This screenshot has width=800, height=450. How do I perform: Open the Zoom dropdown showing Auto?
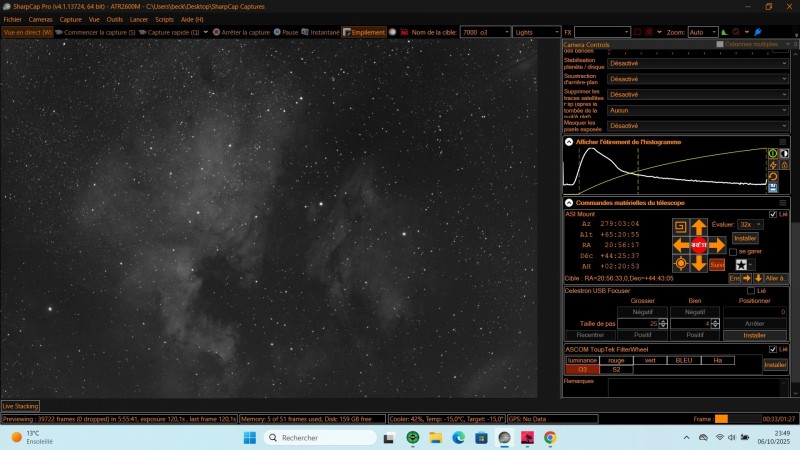(703, 32)
